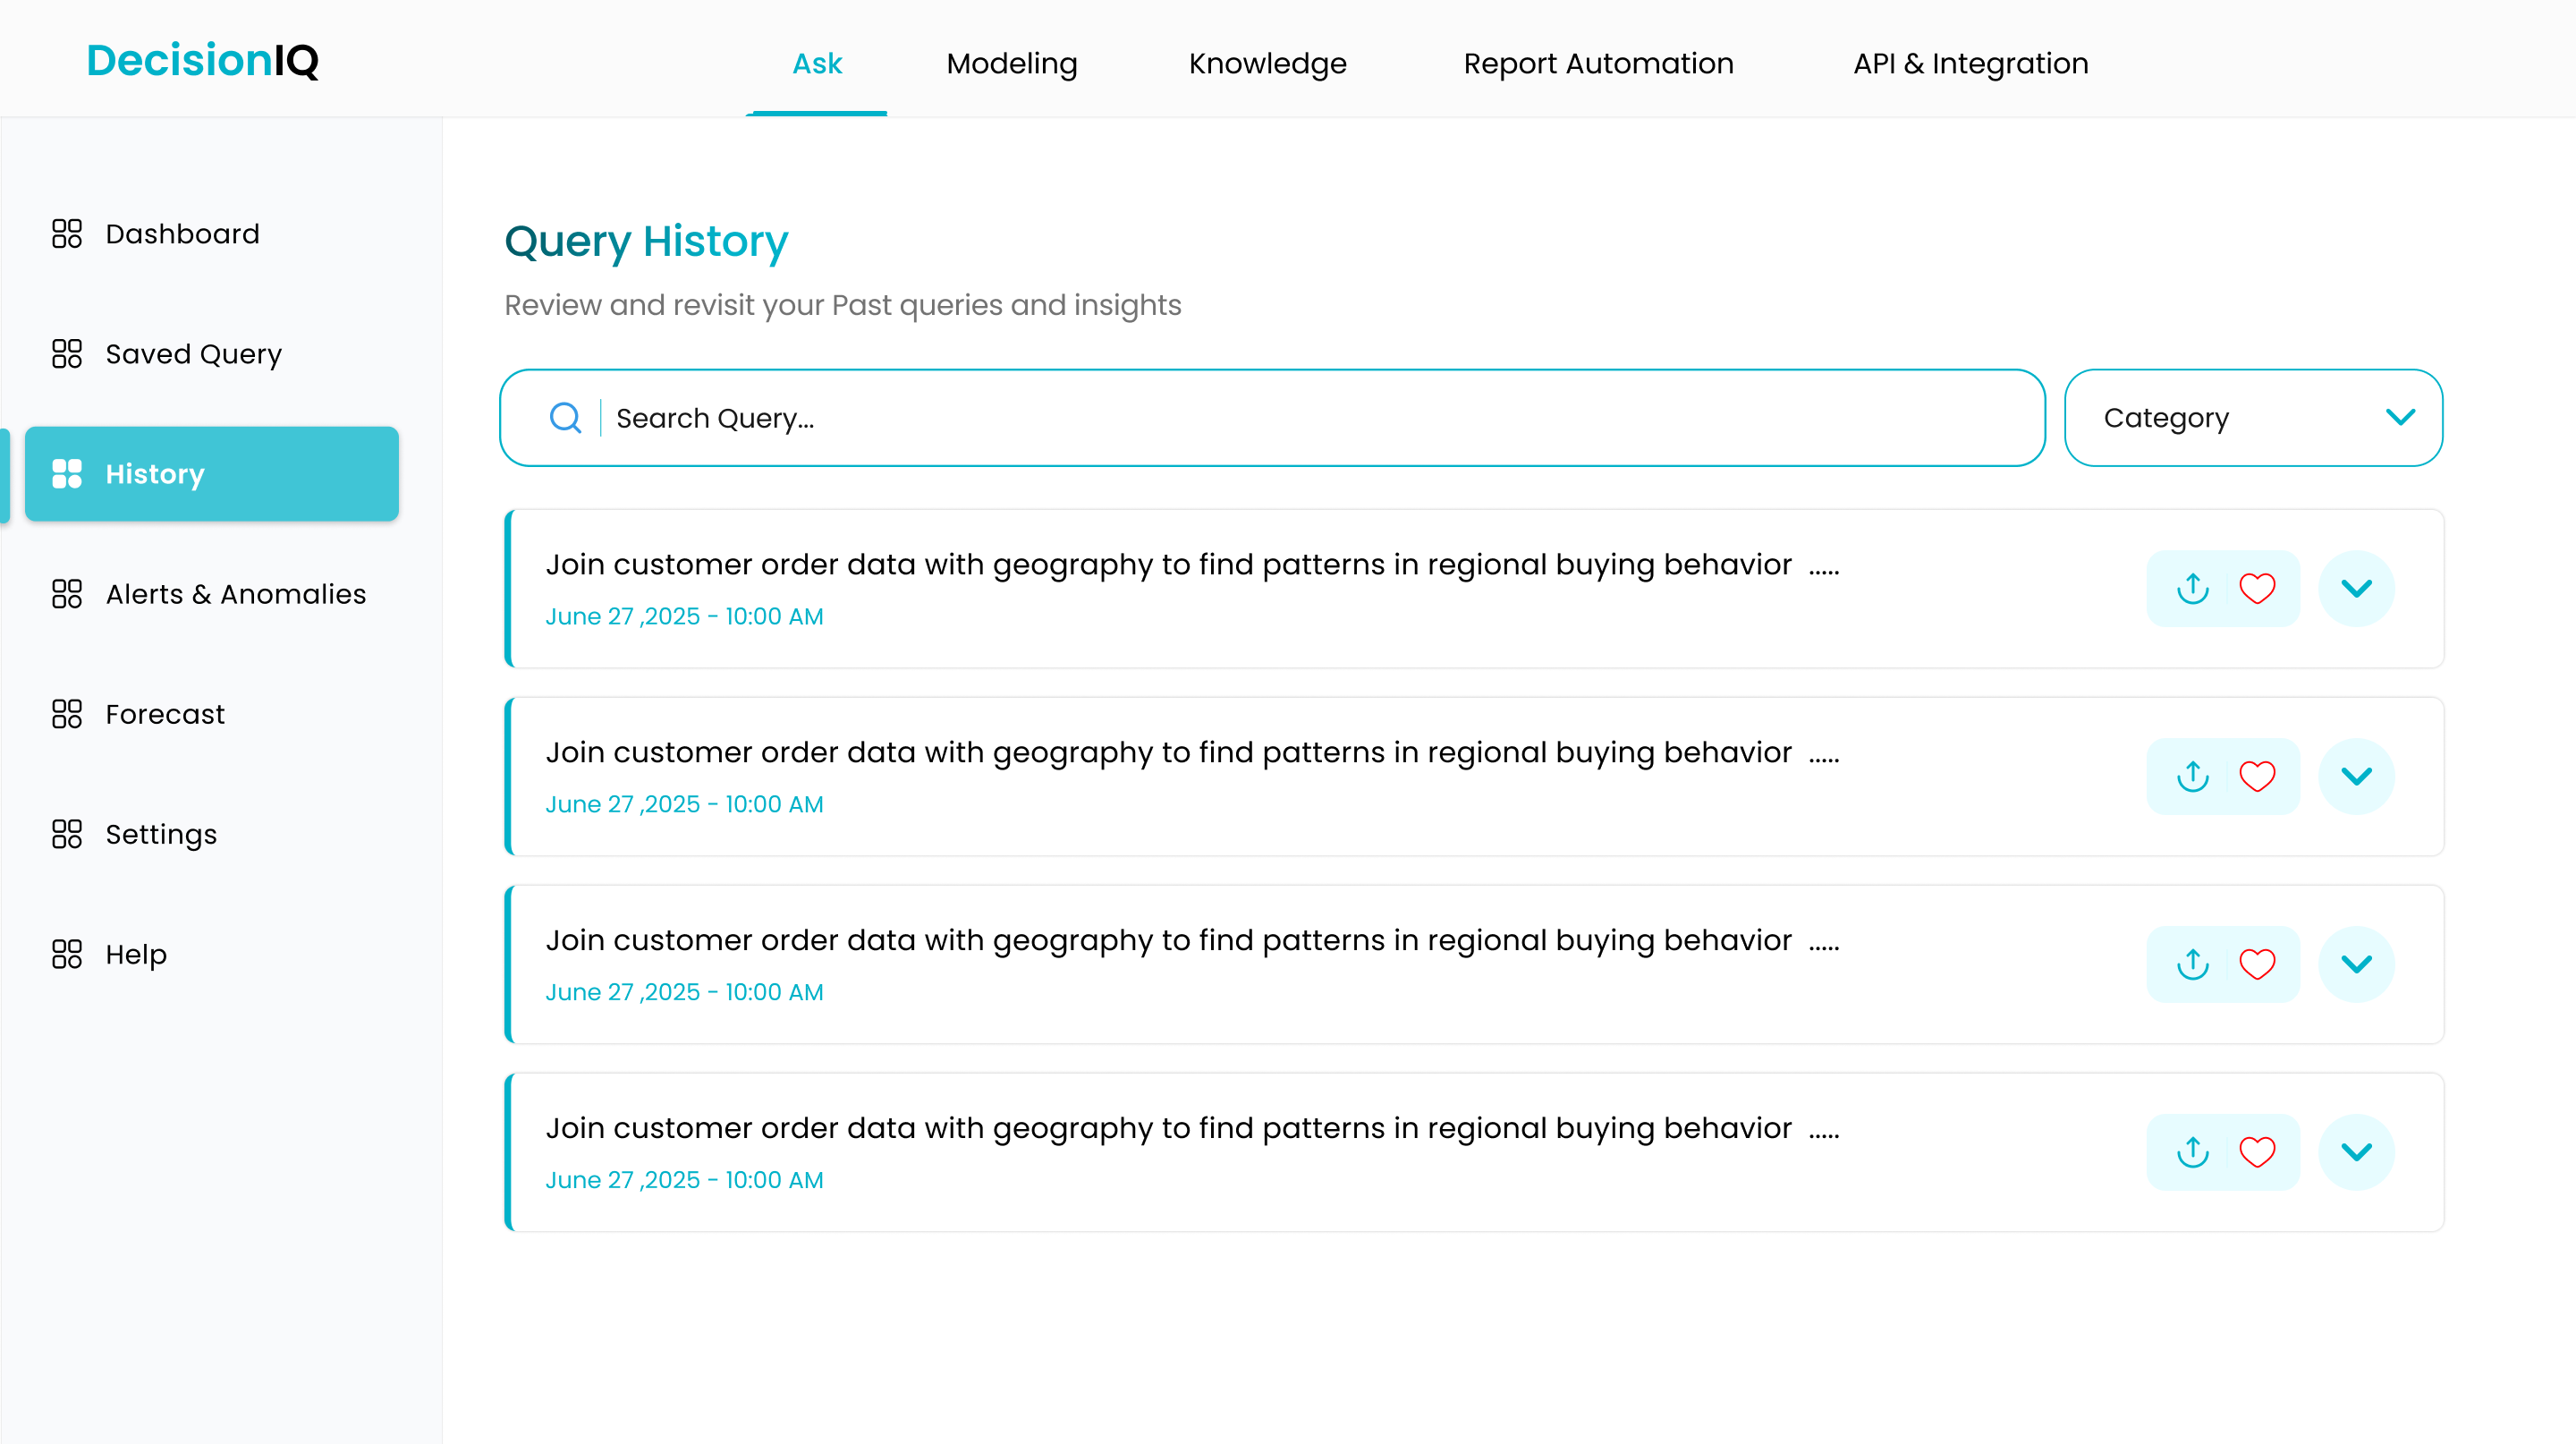The height and width of the screenshot is (1444, 2576).
Task: Go to the Help page in the sidebar
Action: click(x=136, y=954)
